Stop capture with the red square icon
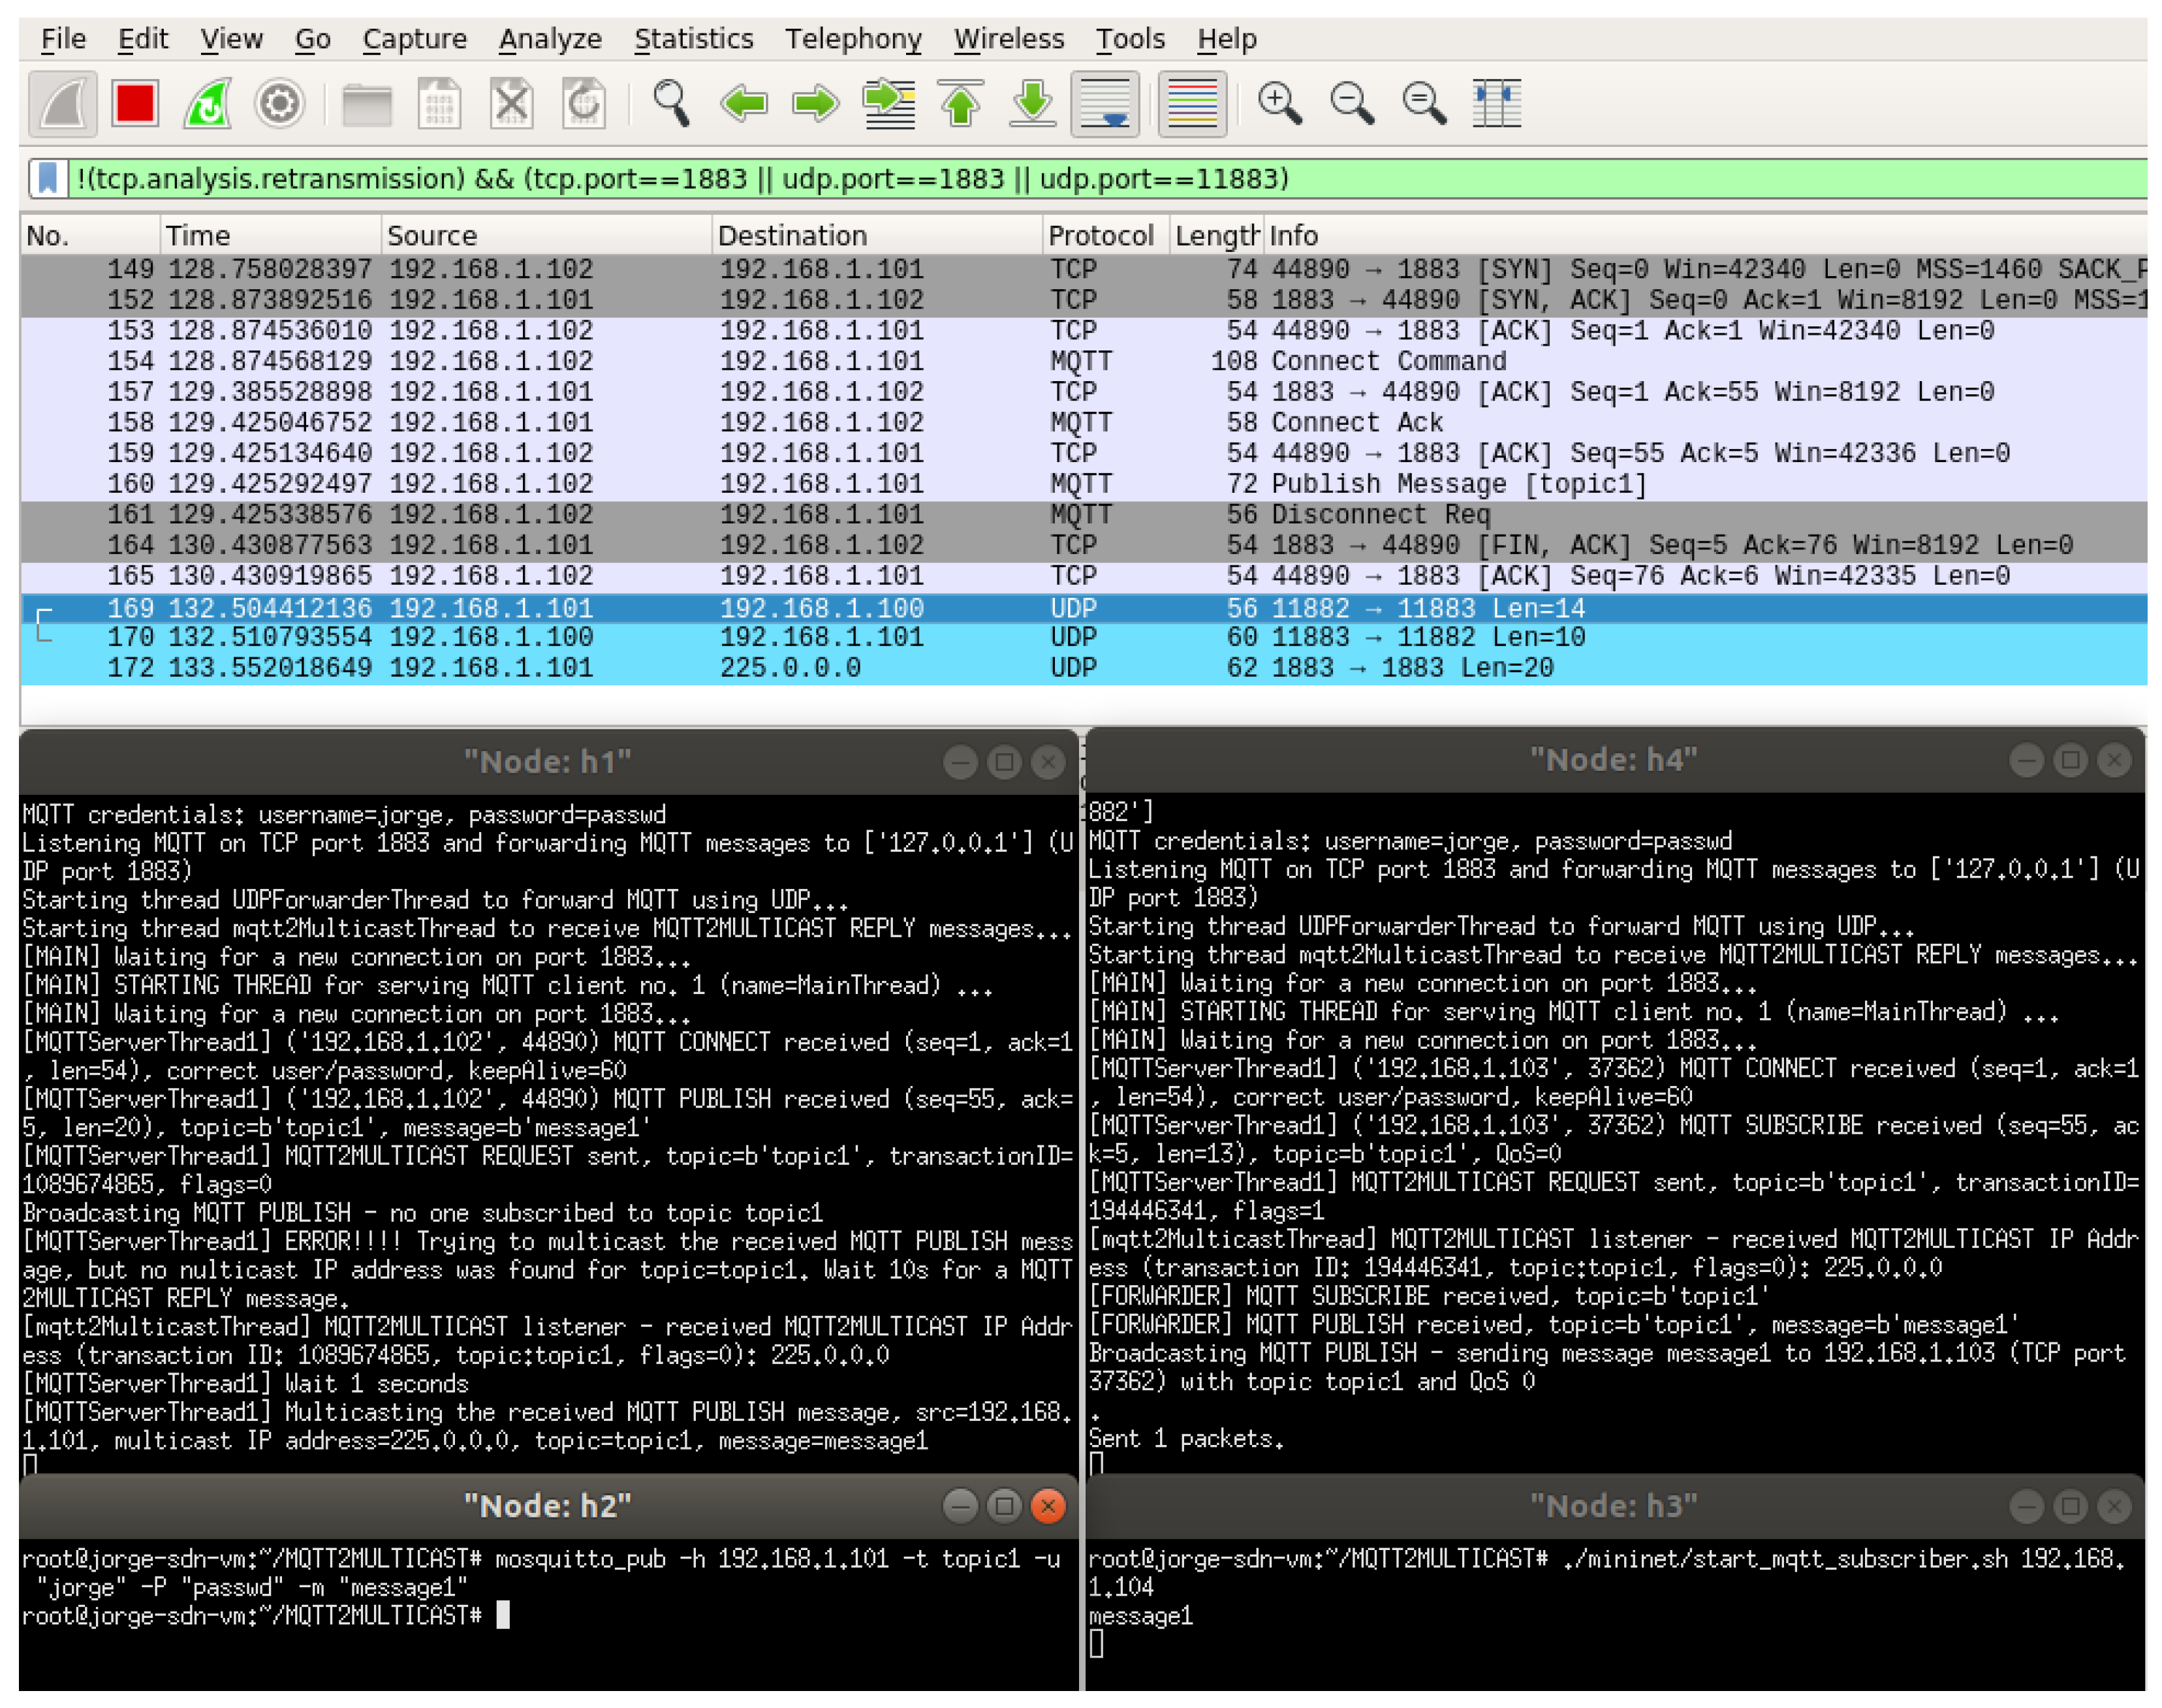Viewport: 2162px width, 1708px height. 135,103
